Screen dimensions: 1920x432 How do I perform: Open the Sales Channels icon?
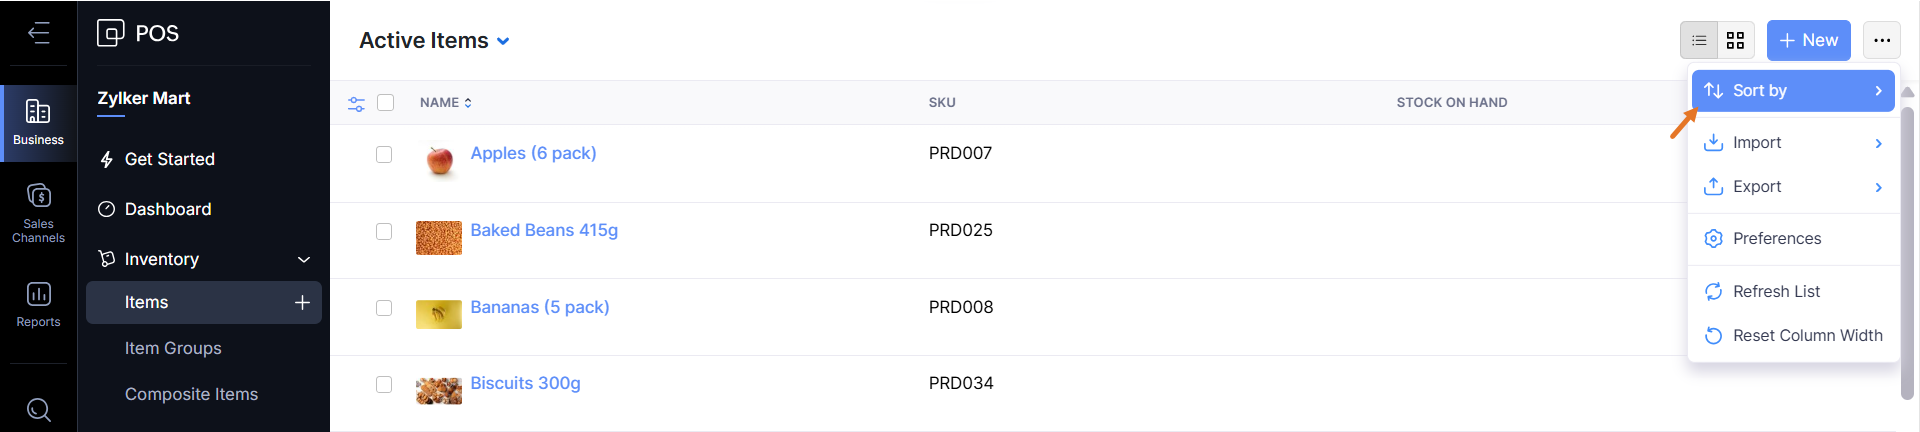[38, 212]
